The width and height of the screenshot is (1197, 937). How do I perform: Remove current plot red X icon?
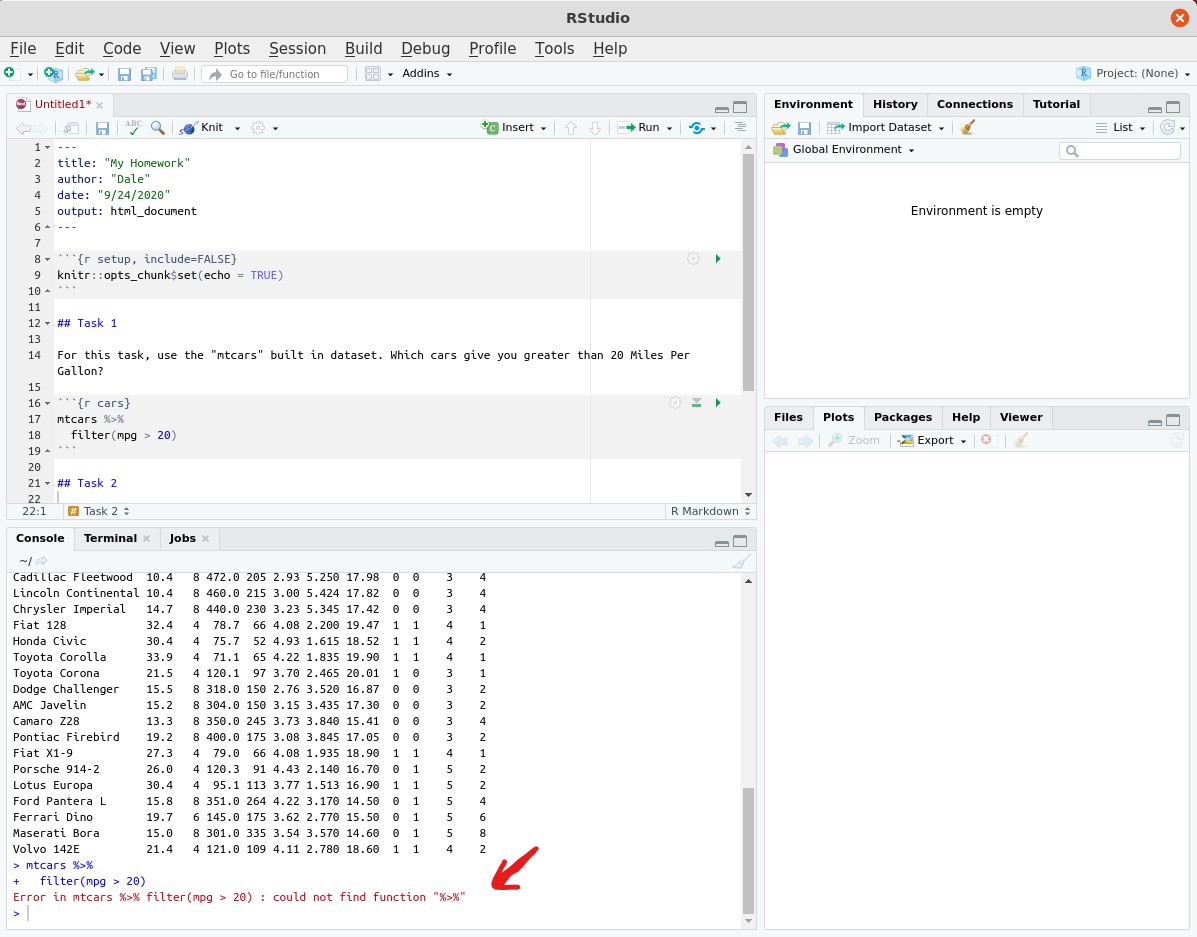pyautogui.click(x=986, y=440)
